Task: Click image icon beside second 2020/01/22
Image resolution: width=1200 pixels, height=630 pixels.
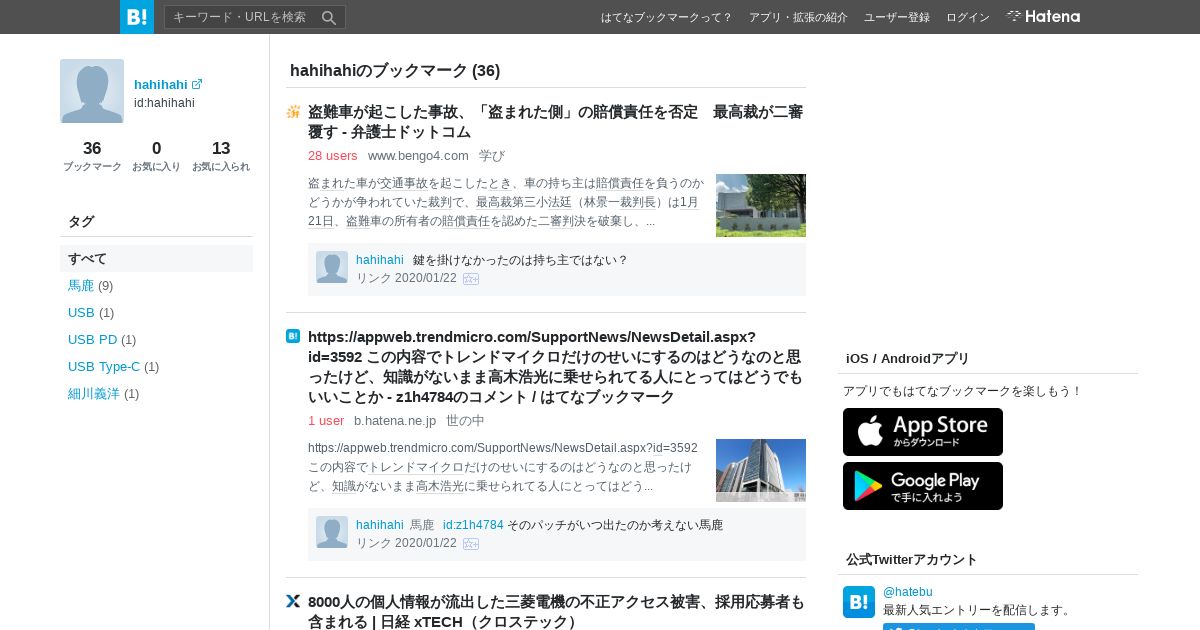Action: (471, 544)
